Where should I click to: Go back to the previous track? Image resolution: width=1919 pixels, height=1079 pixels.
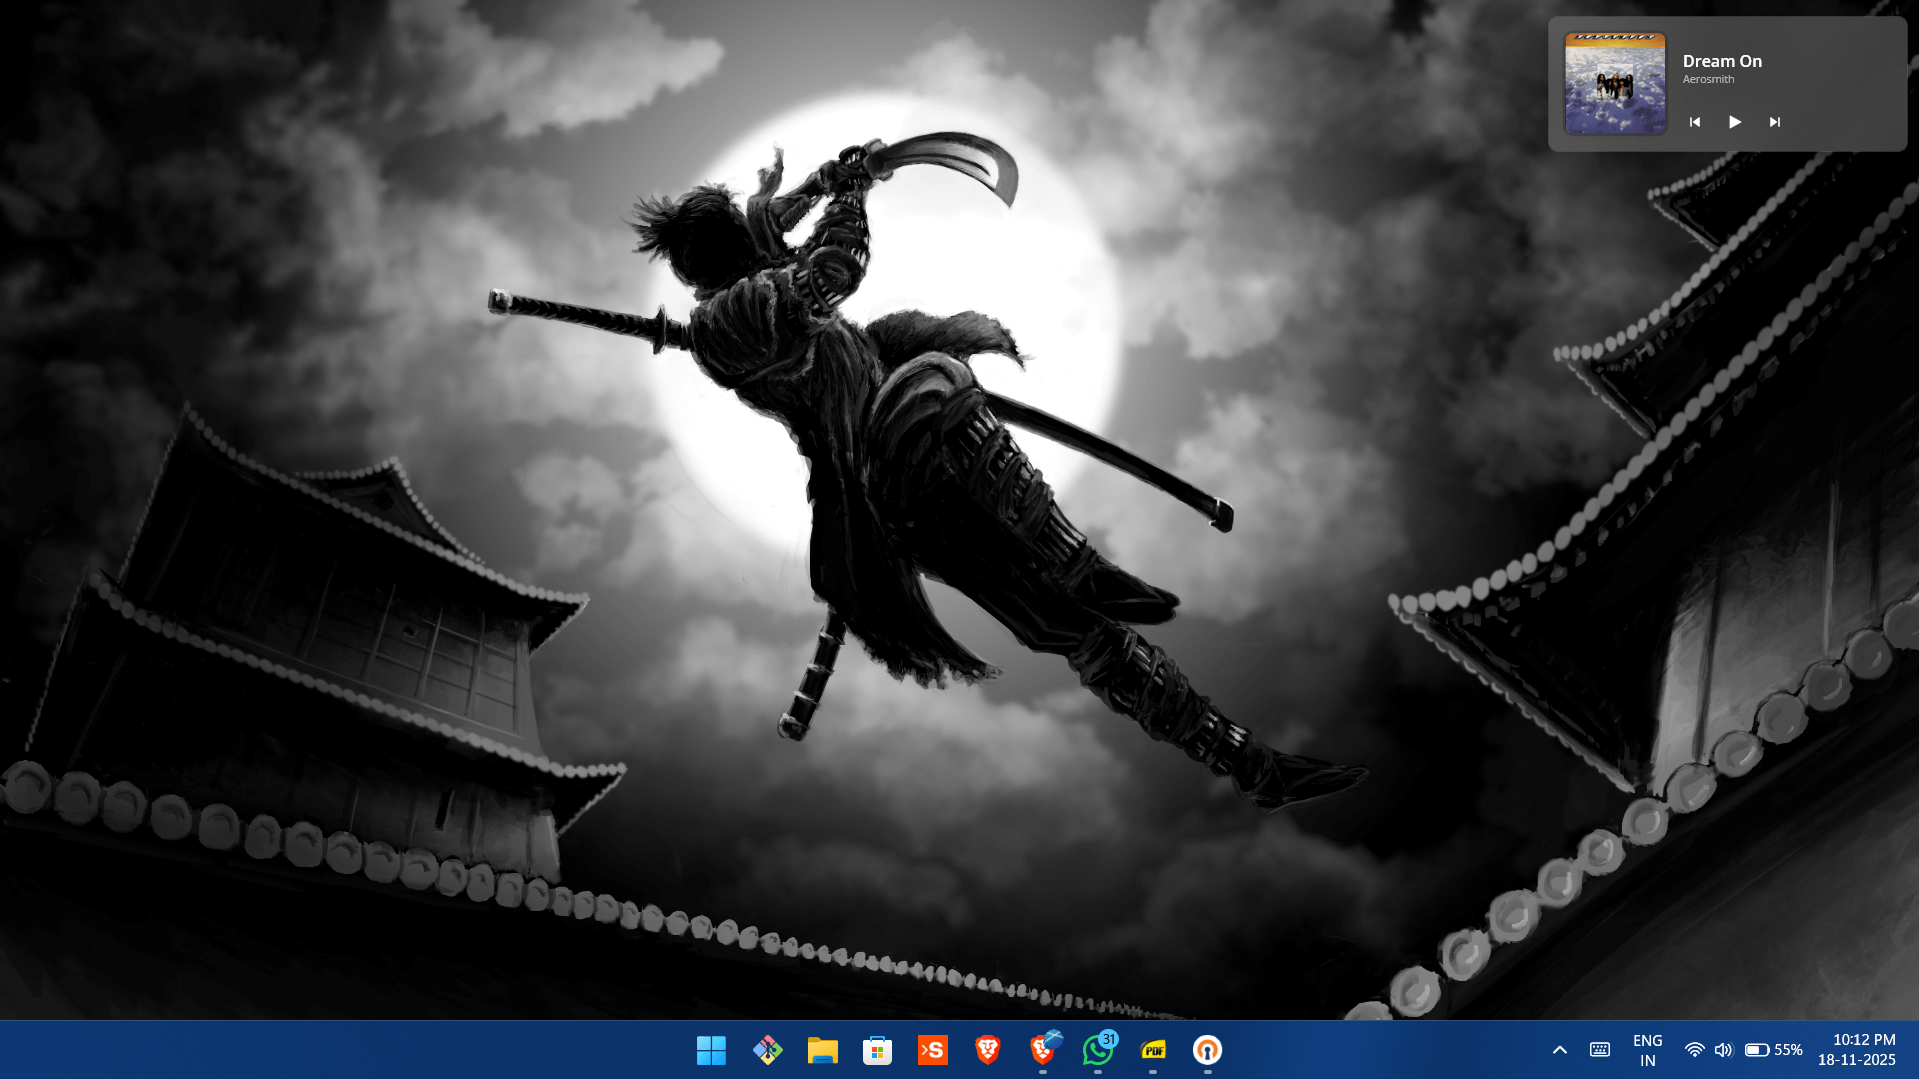tap(1694, 122)
